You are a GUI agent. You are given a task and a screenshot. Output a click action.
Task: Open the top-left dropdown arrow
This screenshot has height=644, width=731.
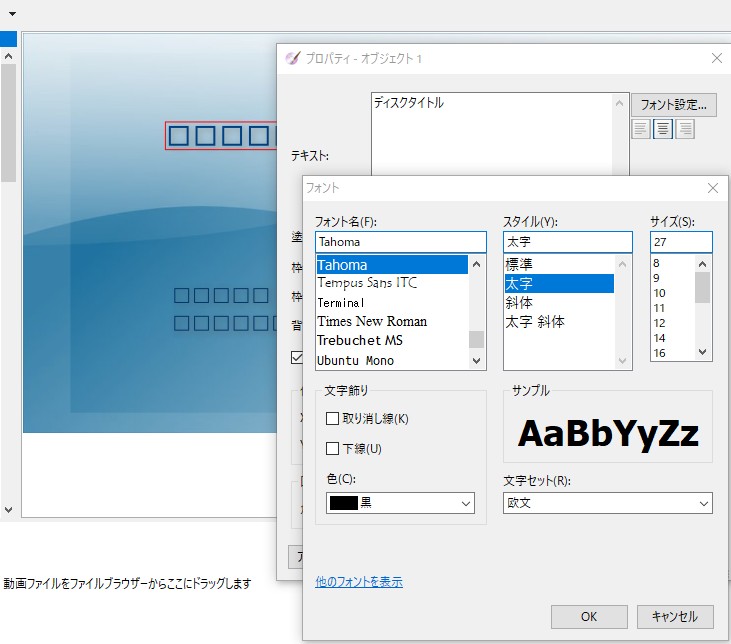tap(13, 14)
